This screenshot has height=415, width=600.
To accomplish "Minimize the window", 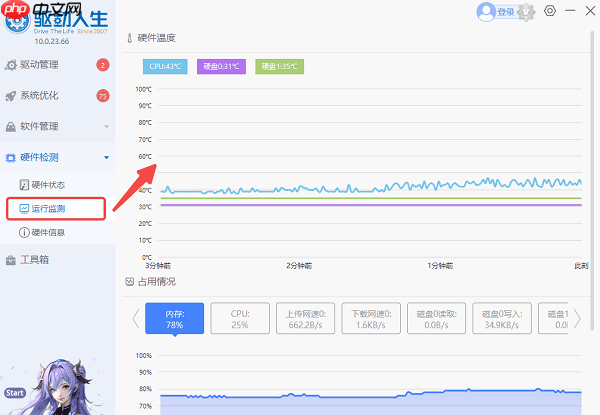I will pyautogui.click(x=570, y=11).
